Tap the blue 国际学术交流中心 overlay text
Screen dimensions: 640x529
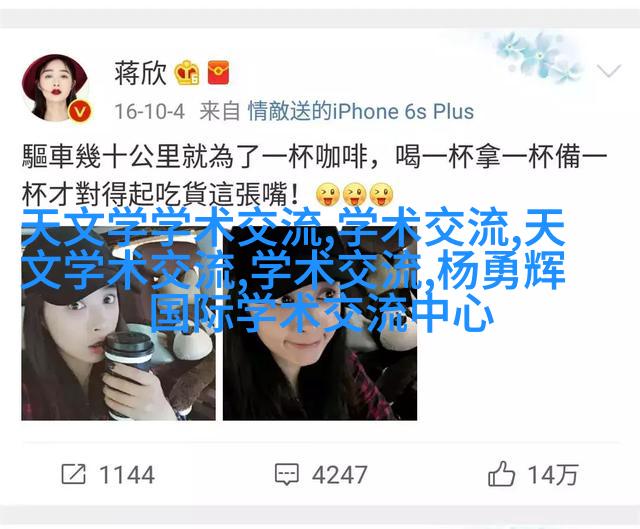coord(322,313)
